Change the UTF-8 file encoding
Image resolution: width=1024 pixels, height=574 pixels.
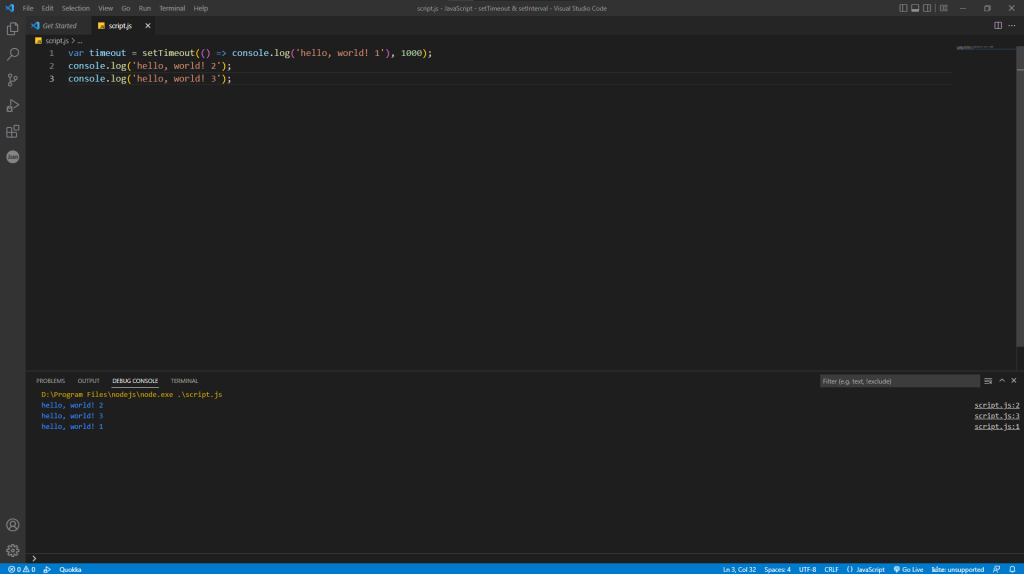pyautogui.click(x=807, y=569)
